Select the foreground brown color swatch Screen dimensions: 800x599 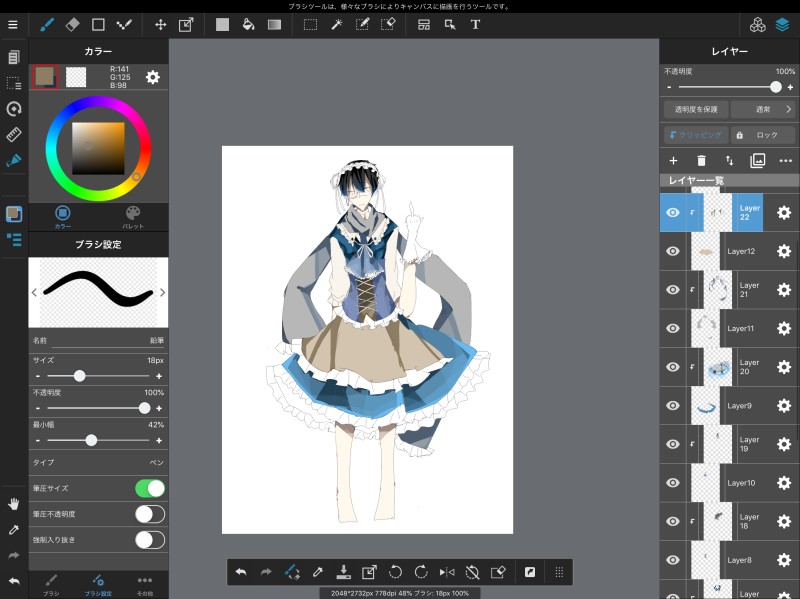pyautogui.click(x=44, y=77)
